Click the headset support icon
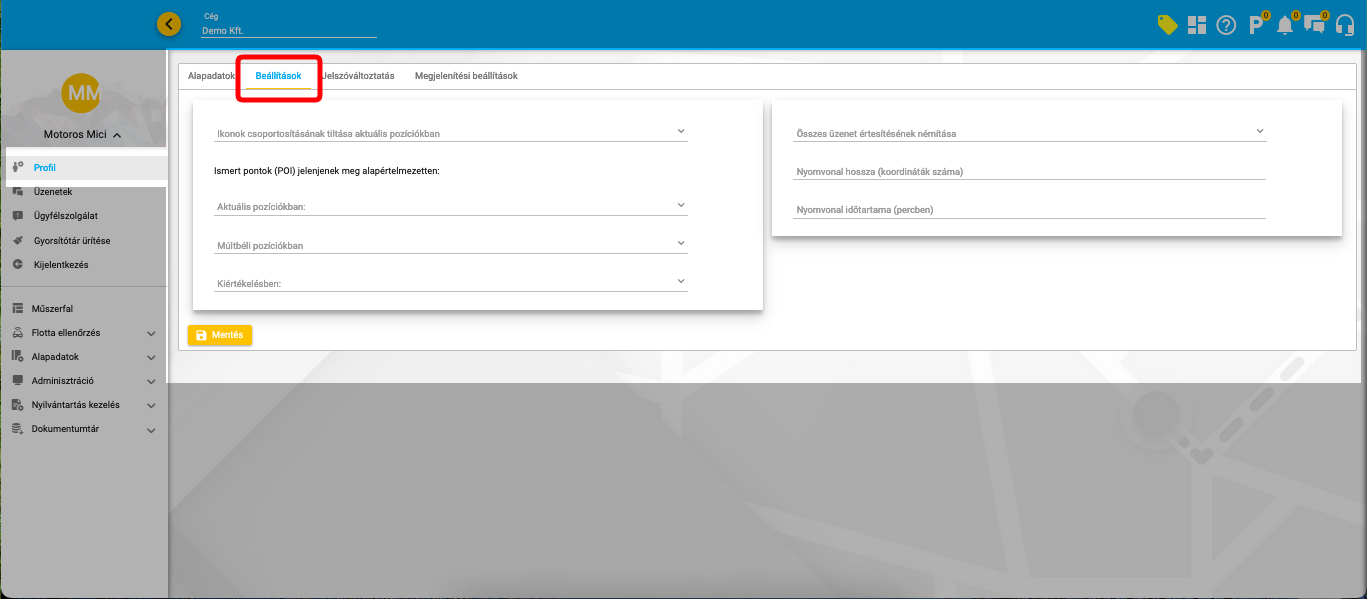The image size is (1367, 599). (x=1345, y=25)
